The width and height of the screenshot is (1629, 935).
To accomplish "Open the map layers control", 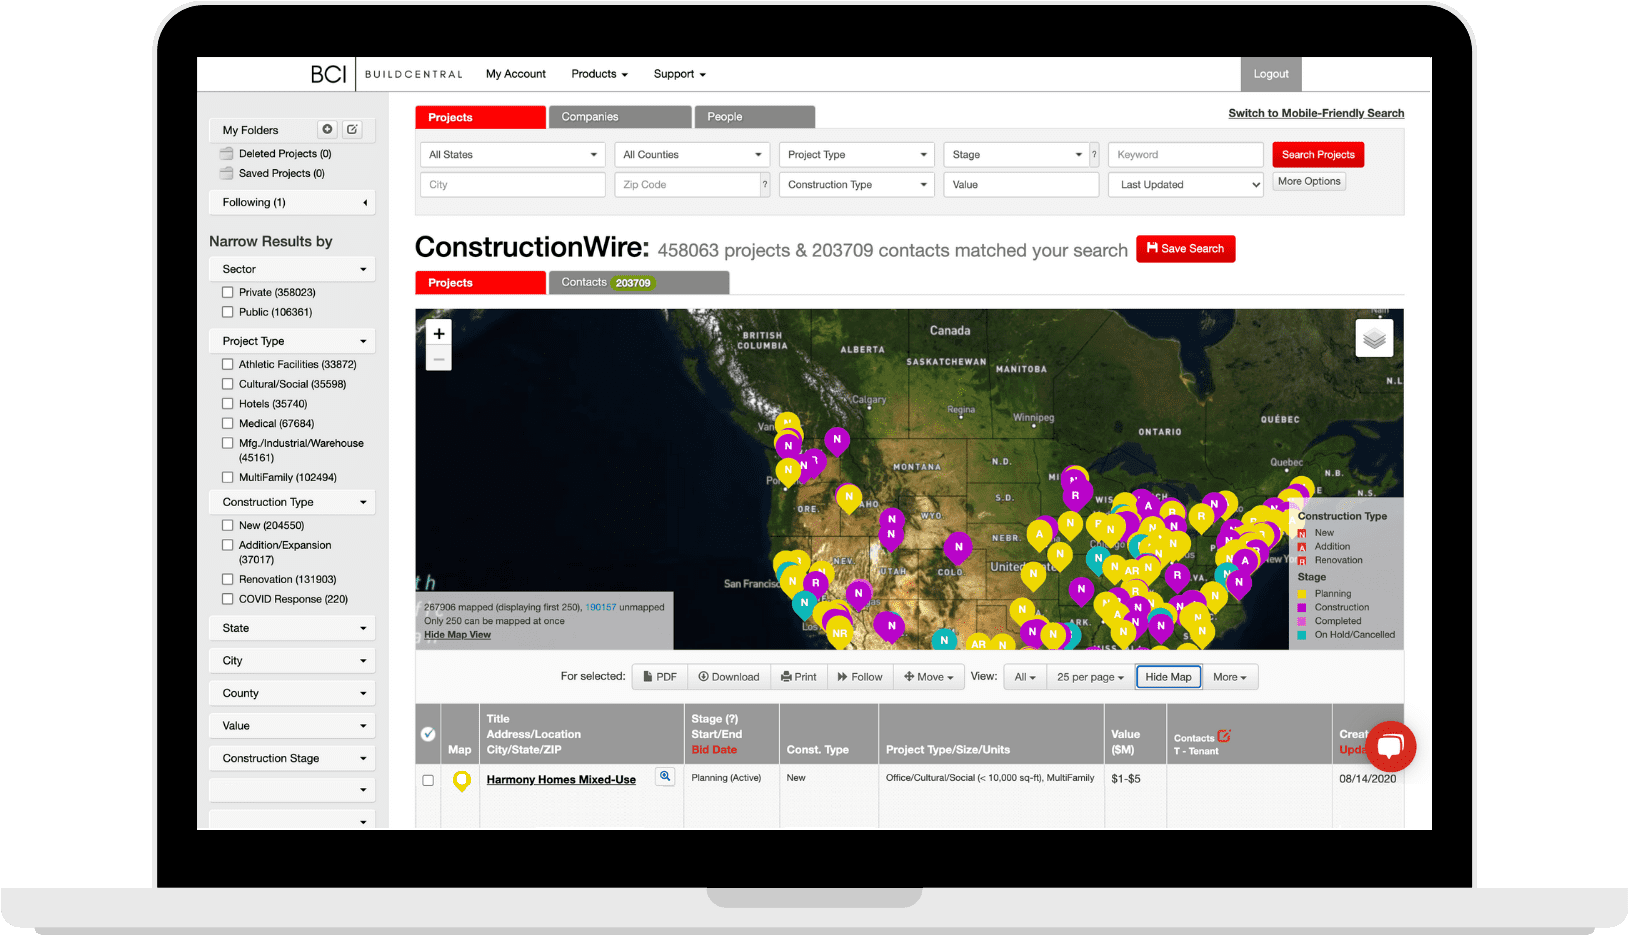I will point(1374,338).
